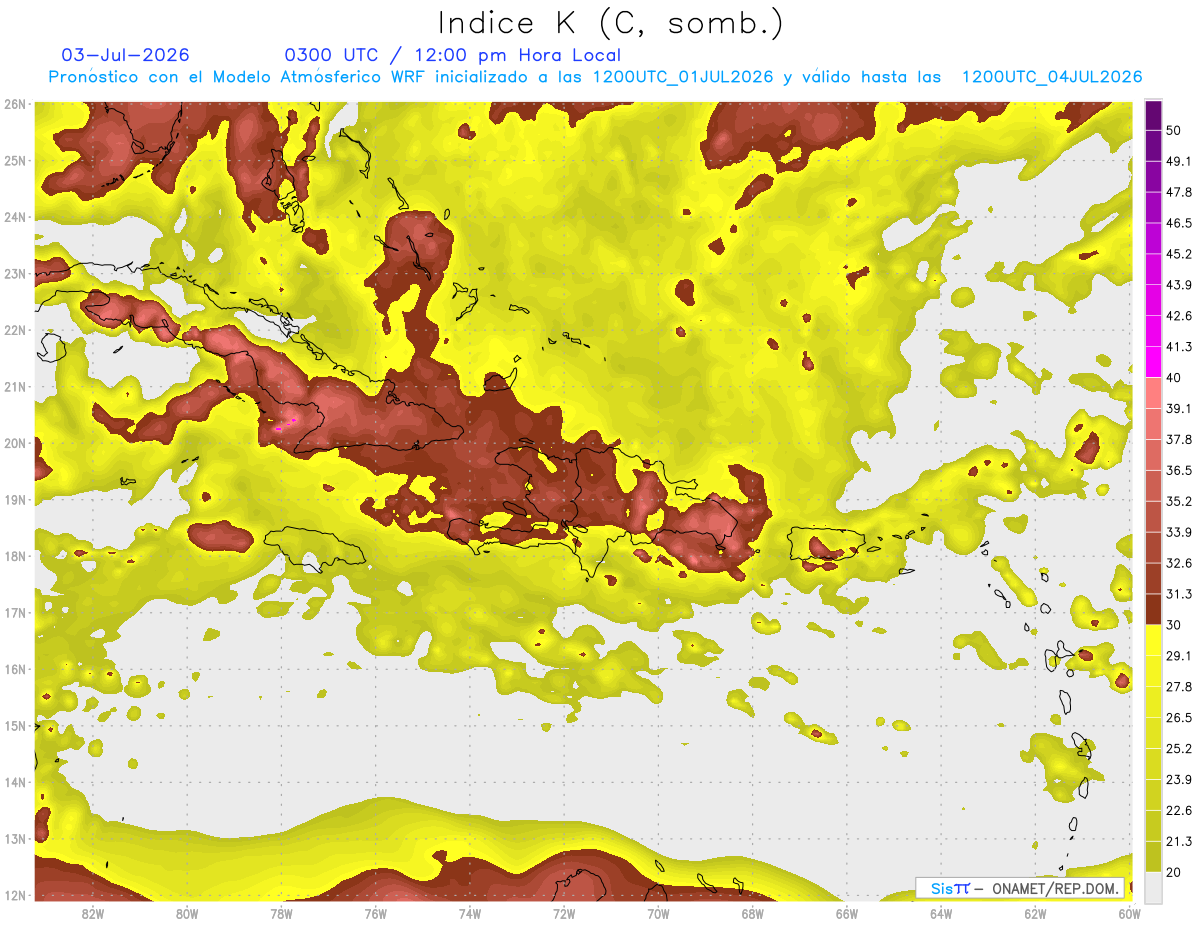The image size is (1200, 927).
Task: Click the 27.8 value on the color scale
Action: click(x=1179, y=687)
